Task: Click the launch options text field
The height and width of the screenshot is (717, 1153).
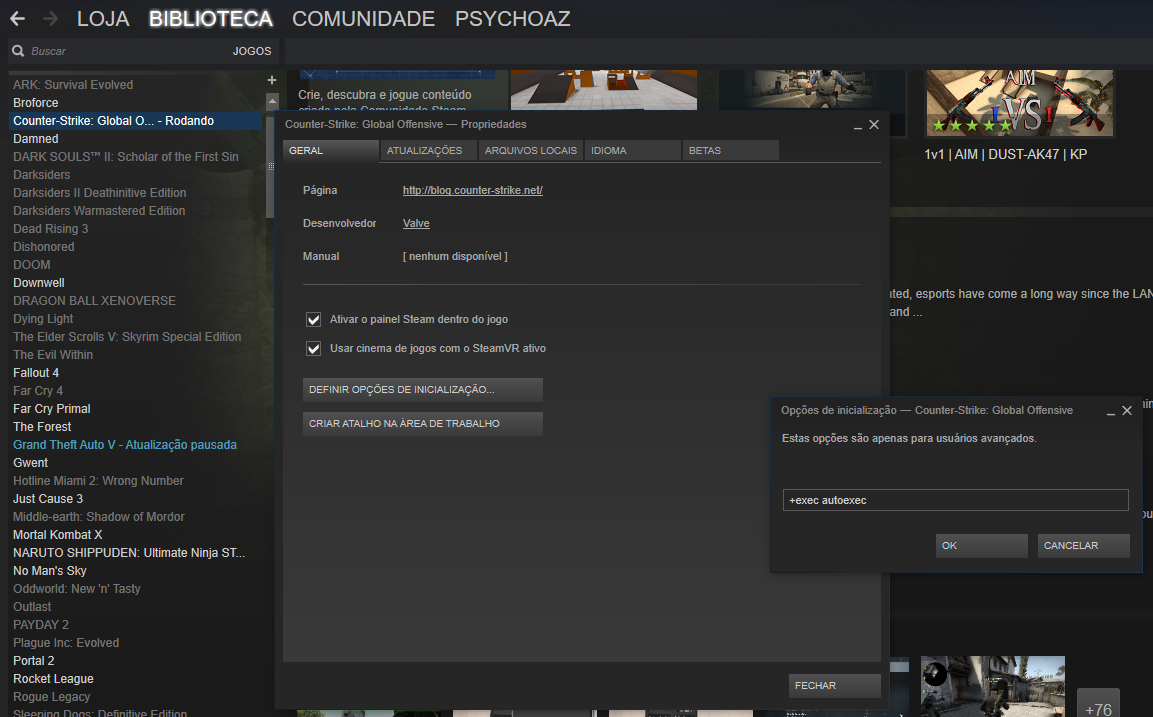Action: pos(956,500)
